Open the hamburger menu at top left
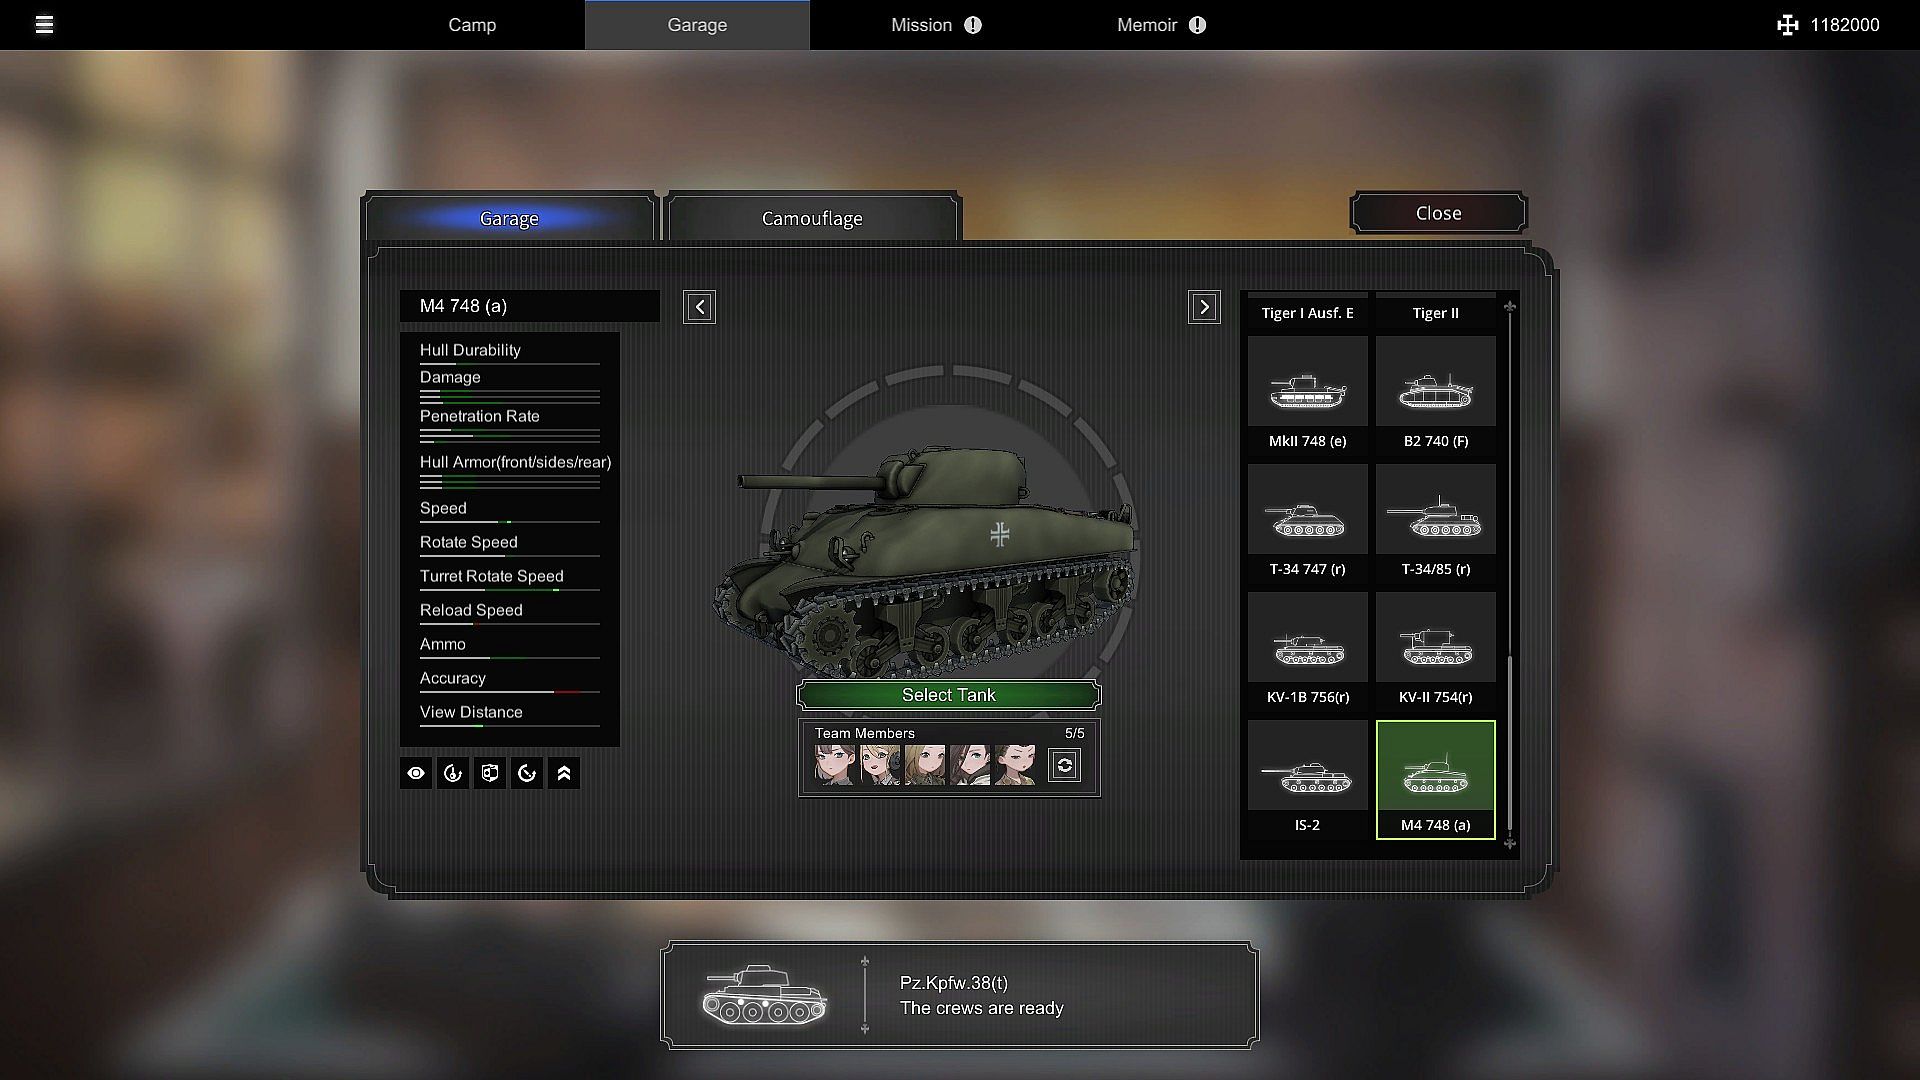This screenshot has width=1920, height=1080. point(44,25)
